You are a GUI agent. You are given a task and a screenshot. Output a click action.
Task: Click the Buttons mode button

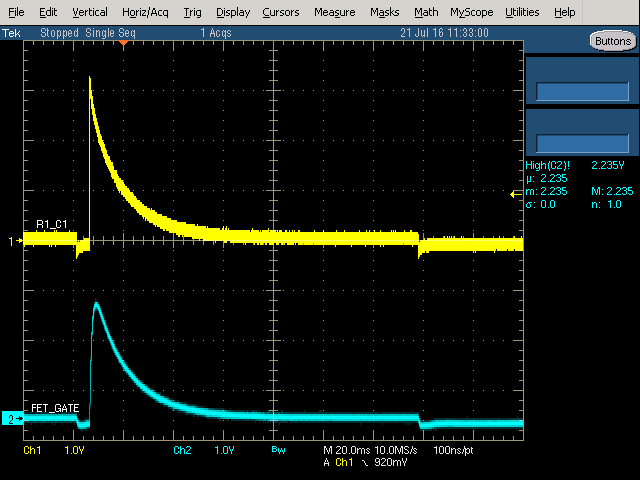tap(613, 41)
